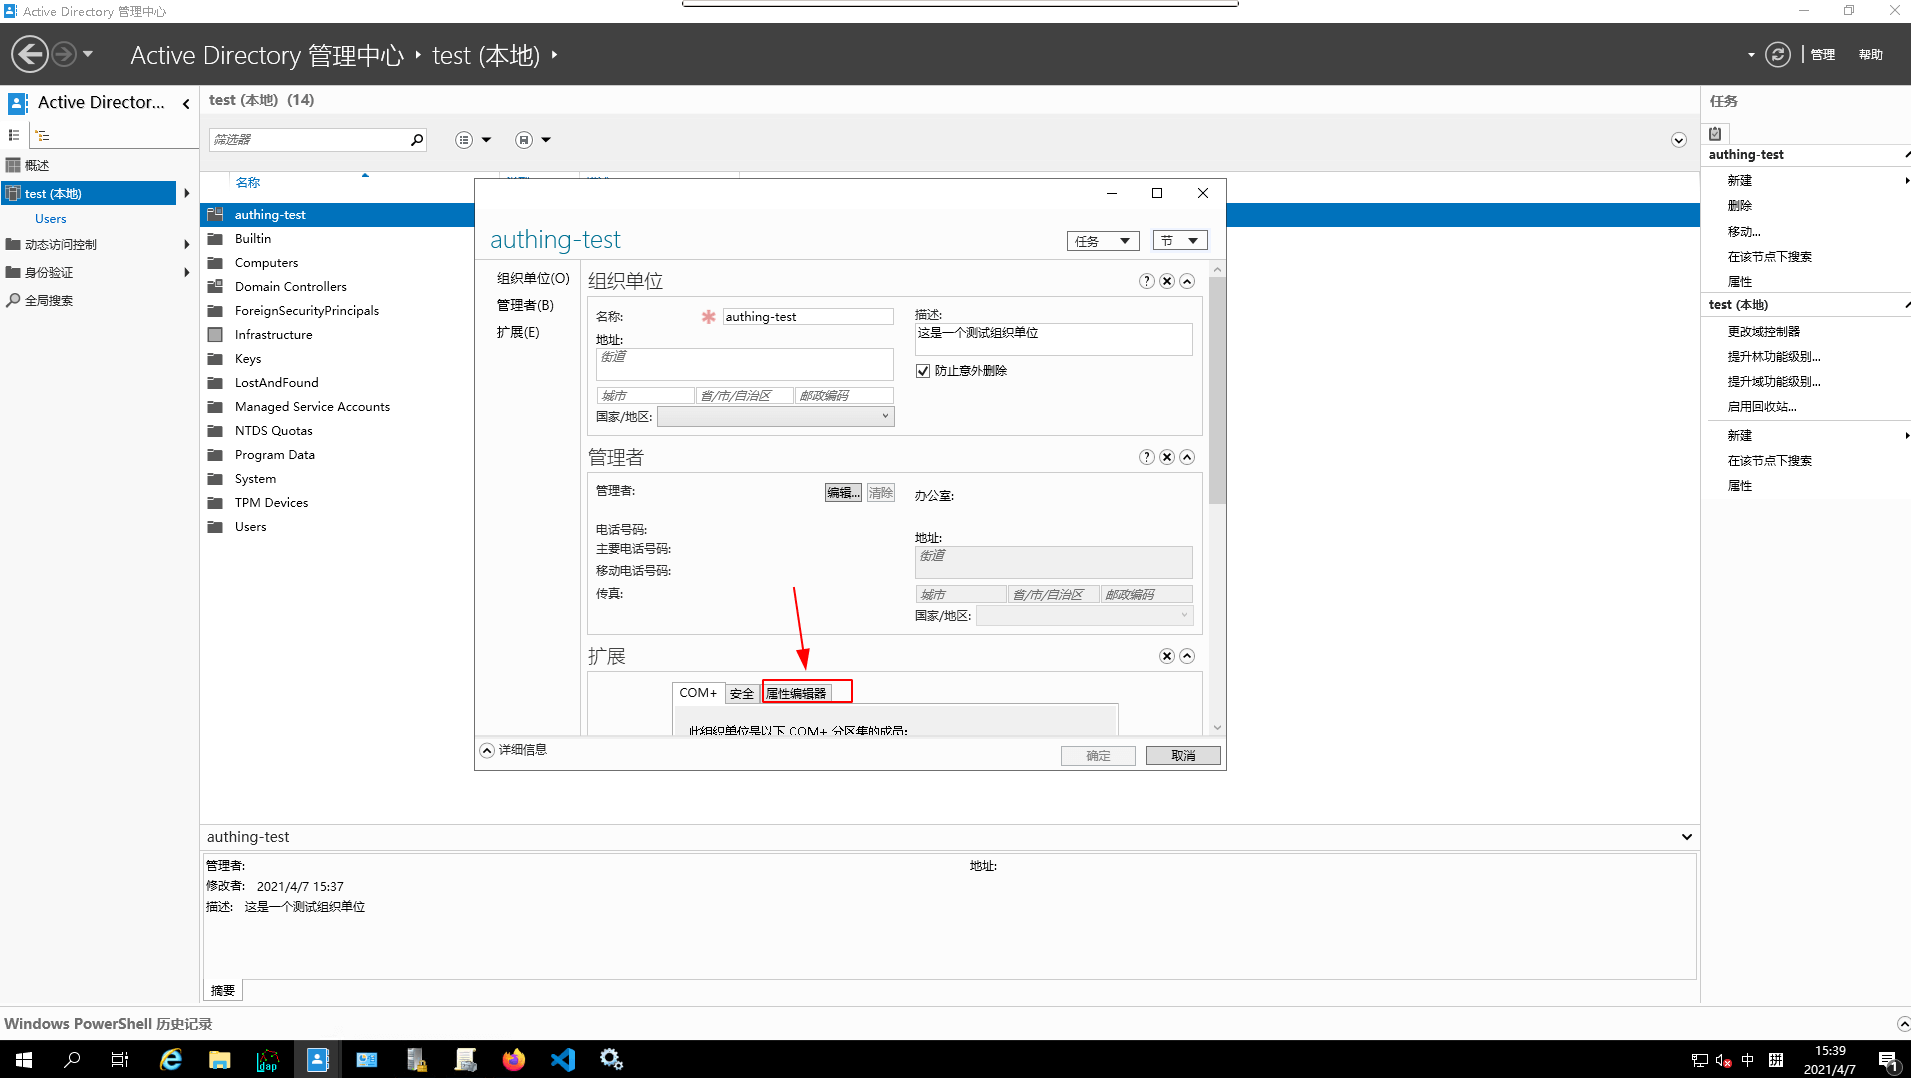The height and width of the screenshot is (1078, 1911).
Task: Toggle the 防止意外删除 checkbox
Action: pyautogui.click(x=923, y=371)
